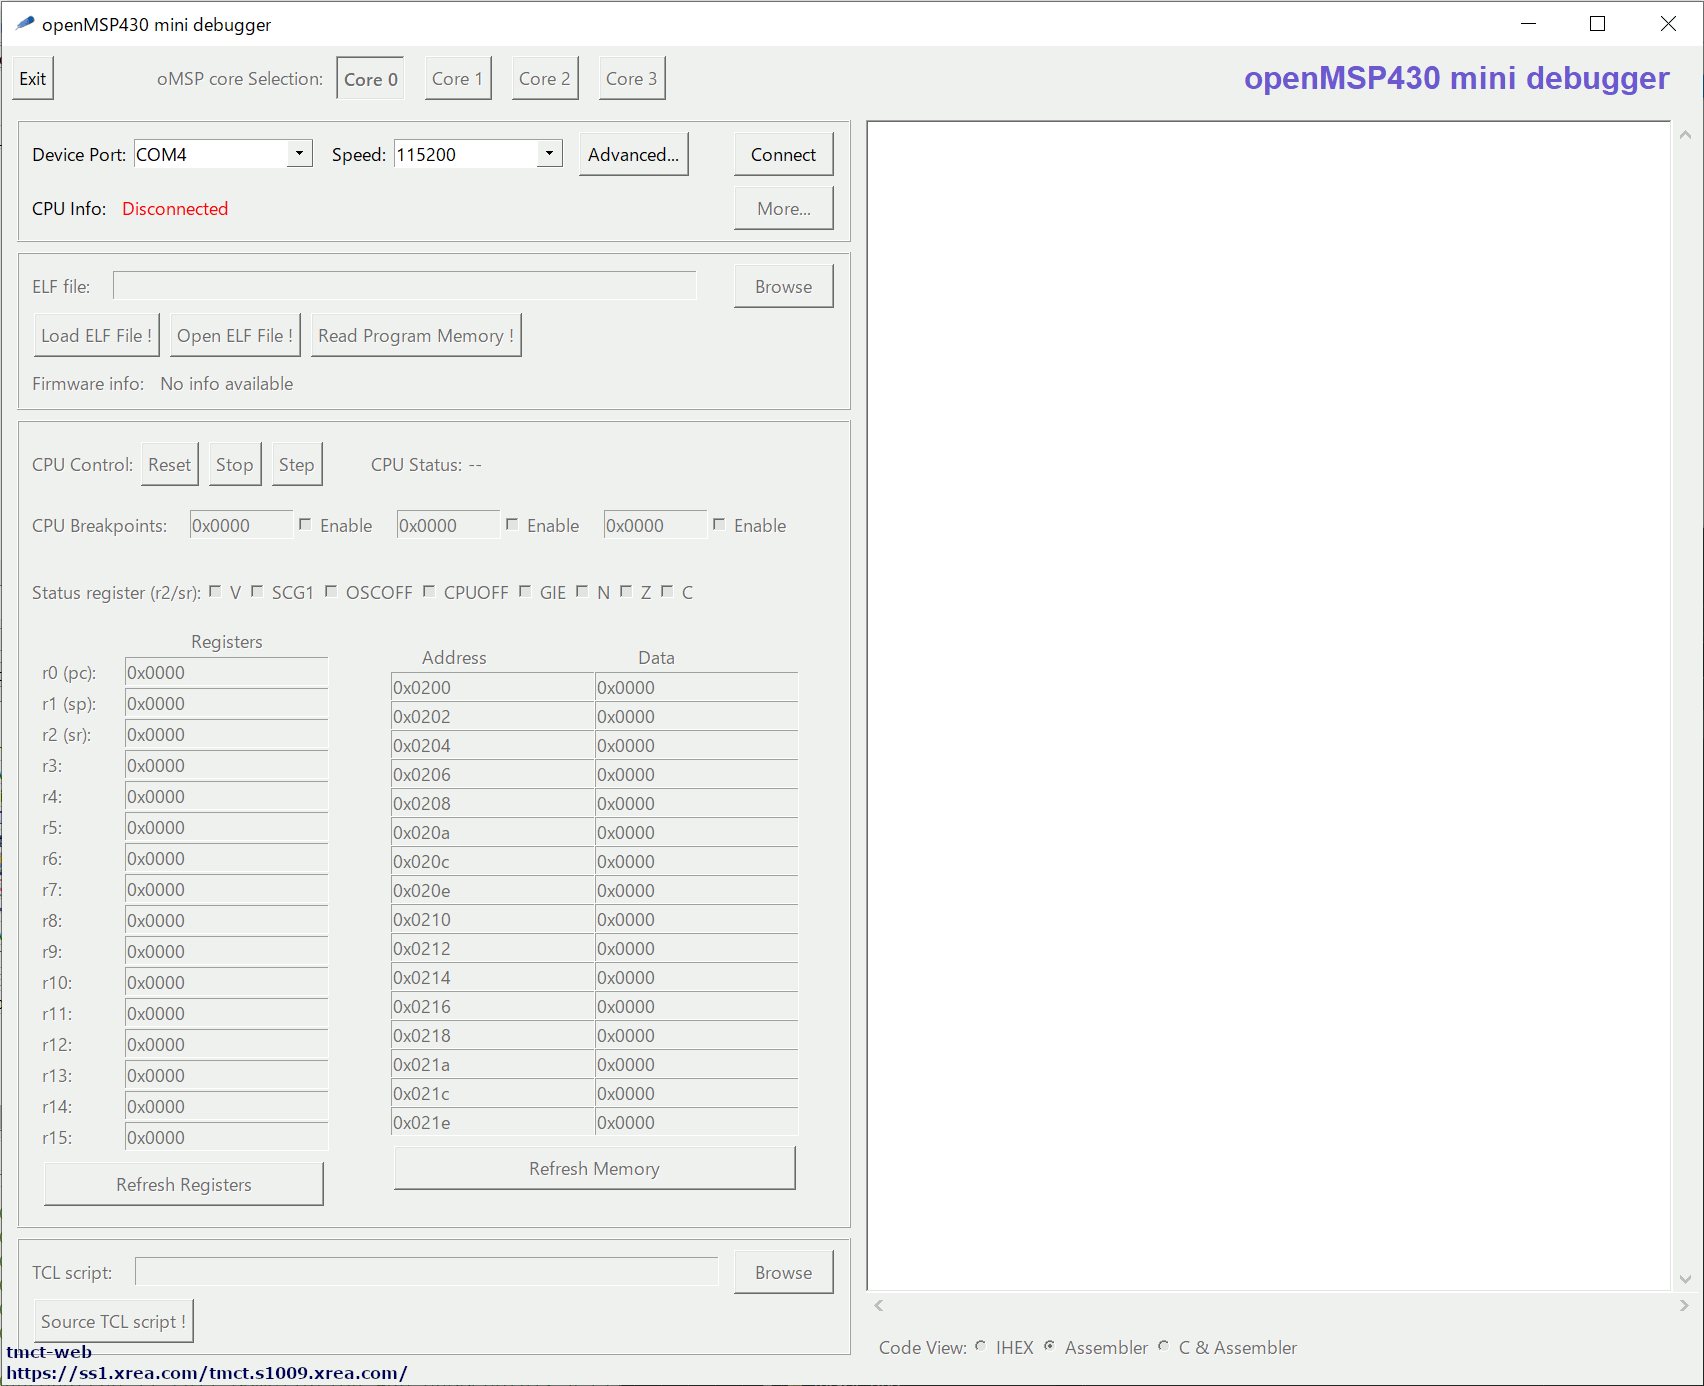This screenshot has width=1704, height=1386.
Task: Click the More... CPU info button
Action: pyautogui.click(x=784, y=209)
